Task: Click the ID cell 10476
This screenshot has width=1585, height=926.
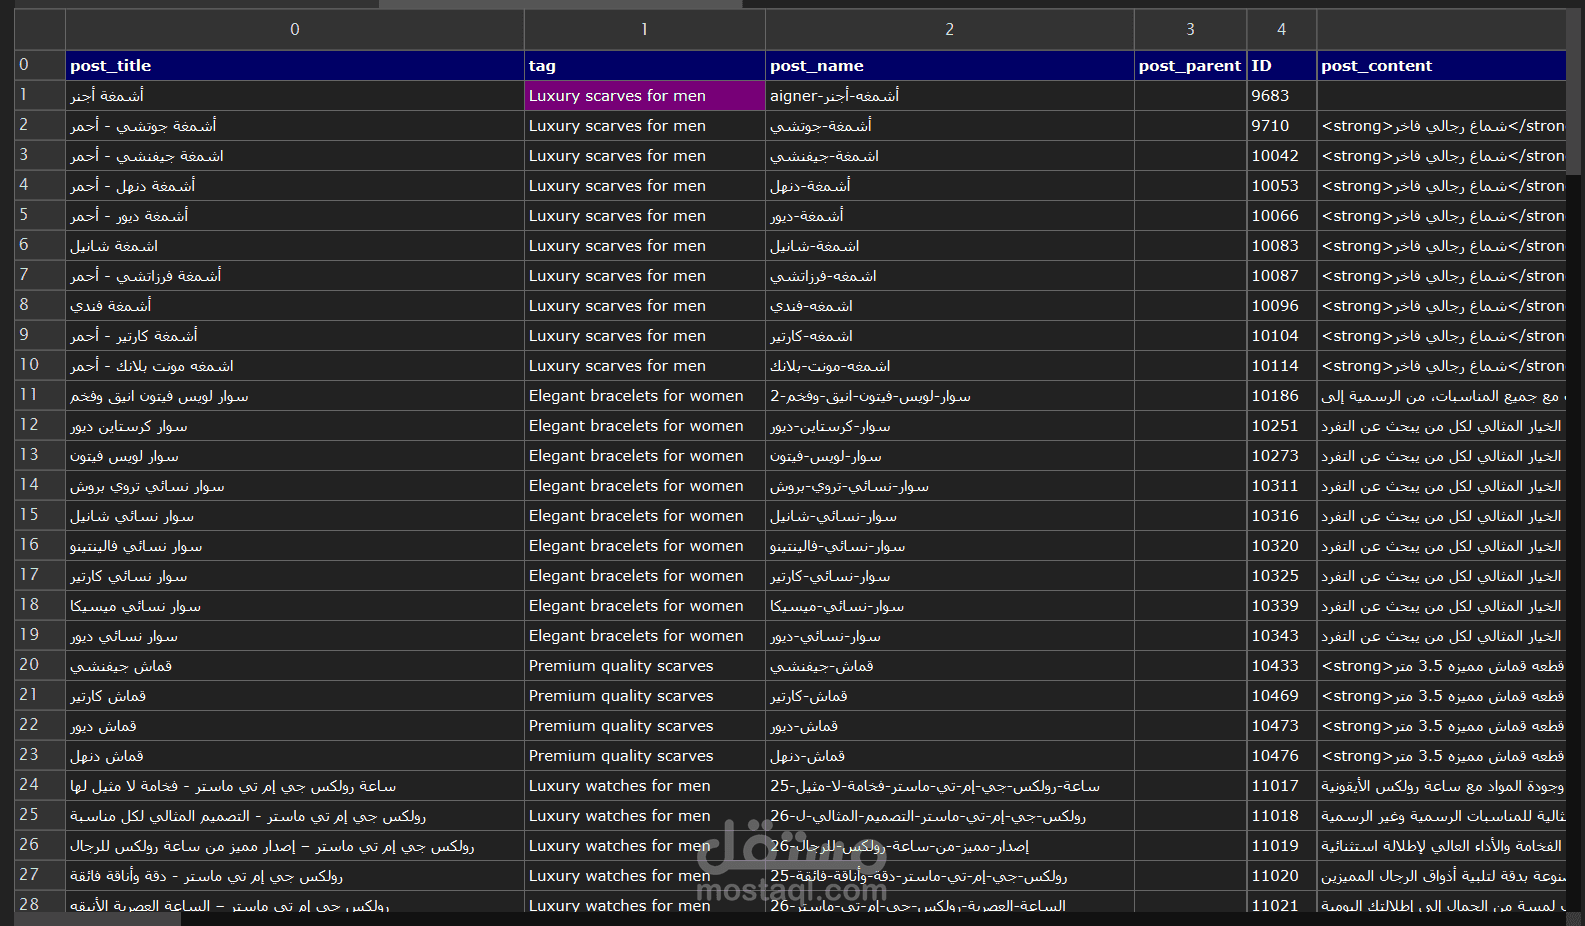Action: click(1282, 756)
